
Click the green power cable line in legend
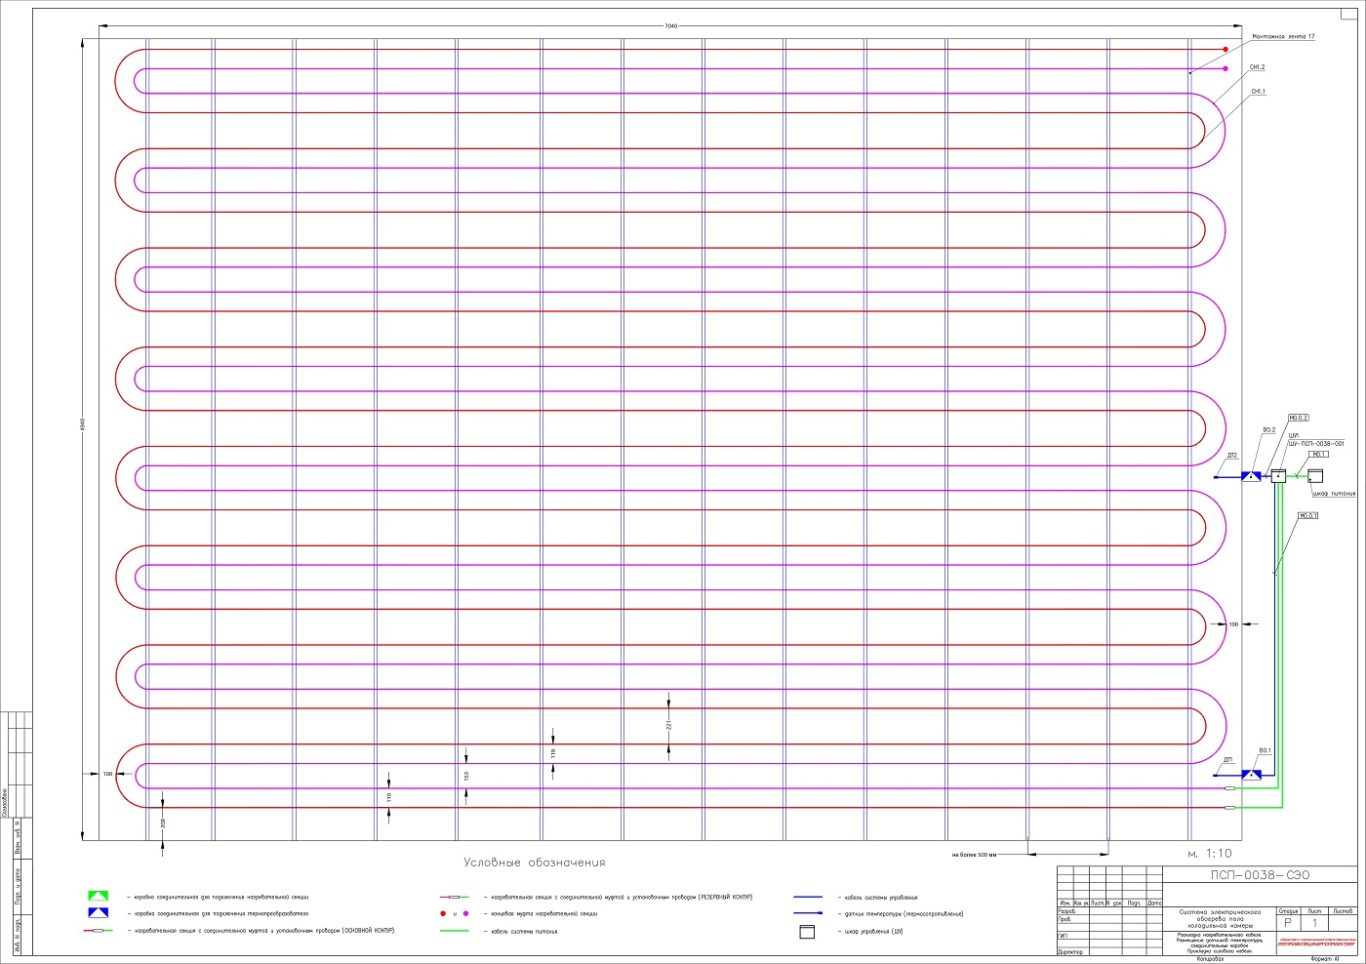(455, 931)
